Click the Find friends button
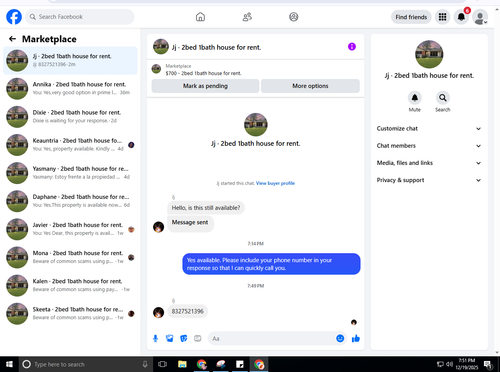This screenshot has height=372, width=500. 411,17
